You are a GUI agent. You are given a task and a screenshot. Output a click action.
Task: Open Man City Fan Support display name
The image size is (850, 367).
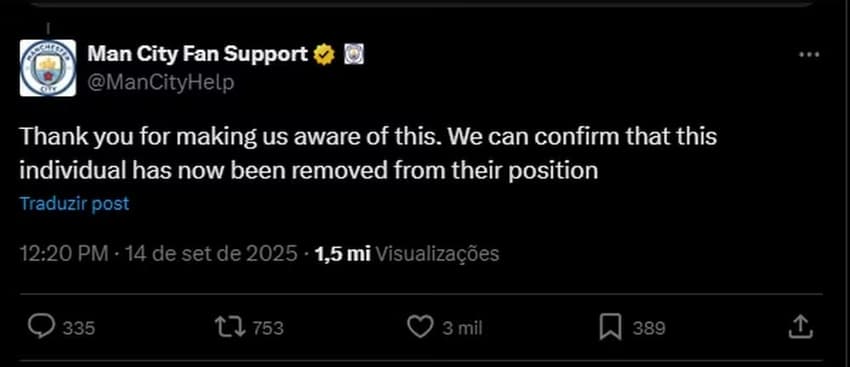tap(198, 54)
